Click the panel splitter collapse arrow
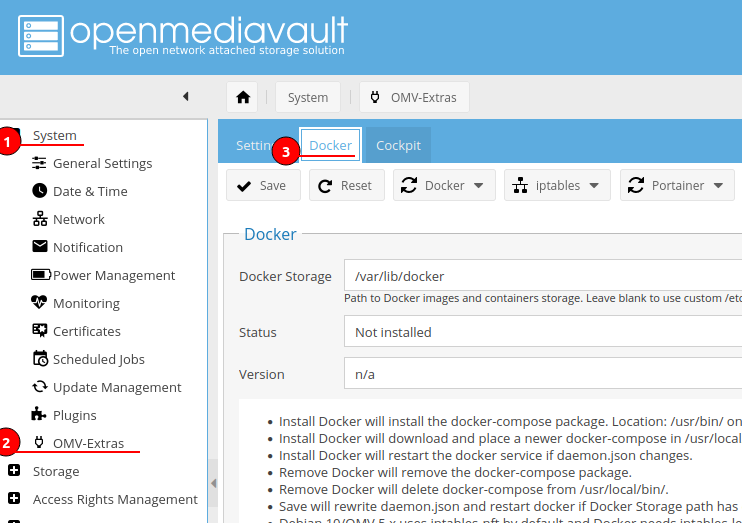This screenshot has width=742, height=523. pos(213,483)
